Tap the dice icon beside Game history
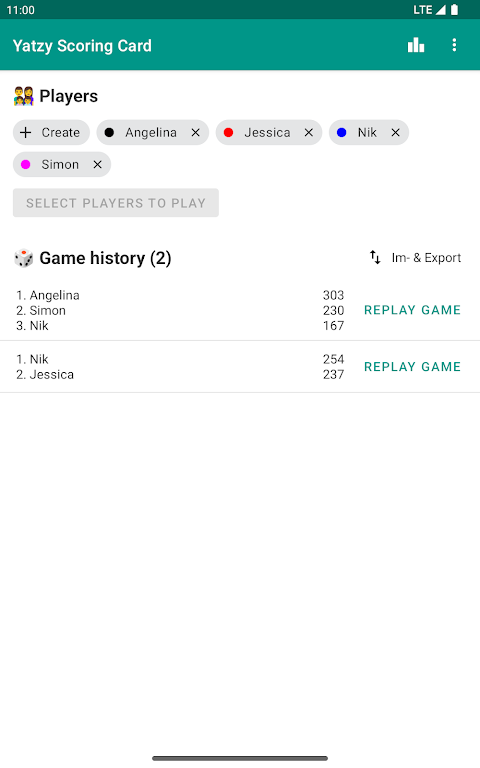 point(24,258)
